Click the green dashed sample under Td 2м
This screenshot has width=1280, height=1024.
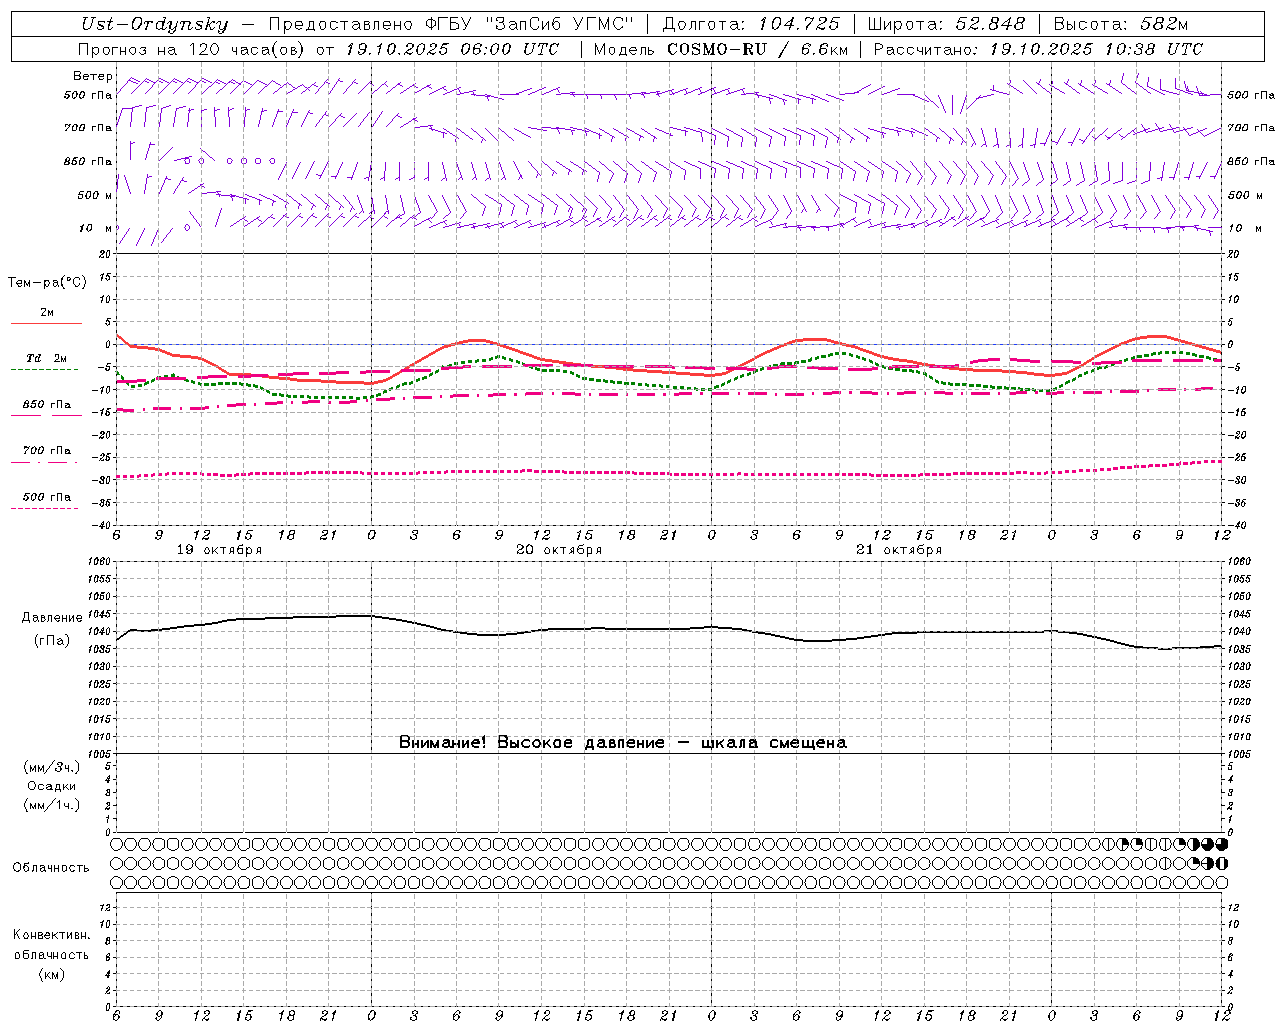click(45, 370)
